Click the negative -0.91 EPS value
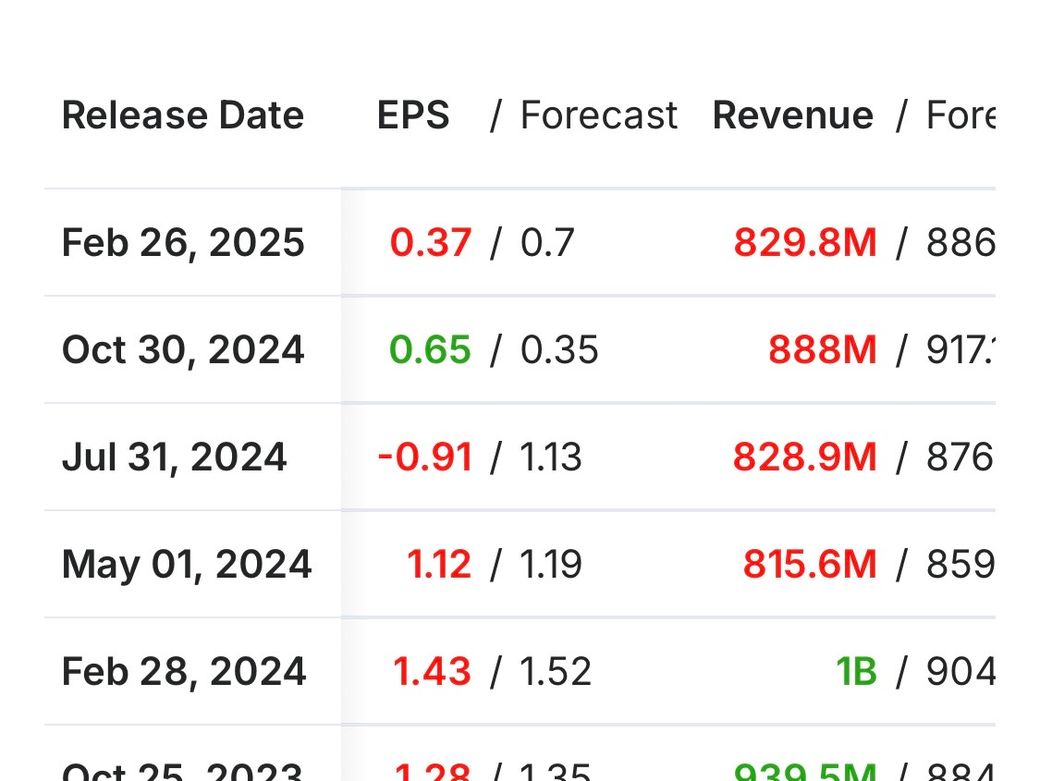 pos(424,457)
